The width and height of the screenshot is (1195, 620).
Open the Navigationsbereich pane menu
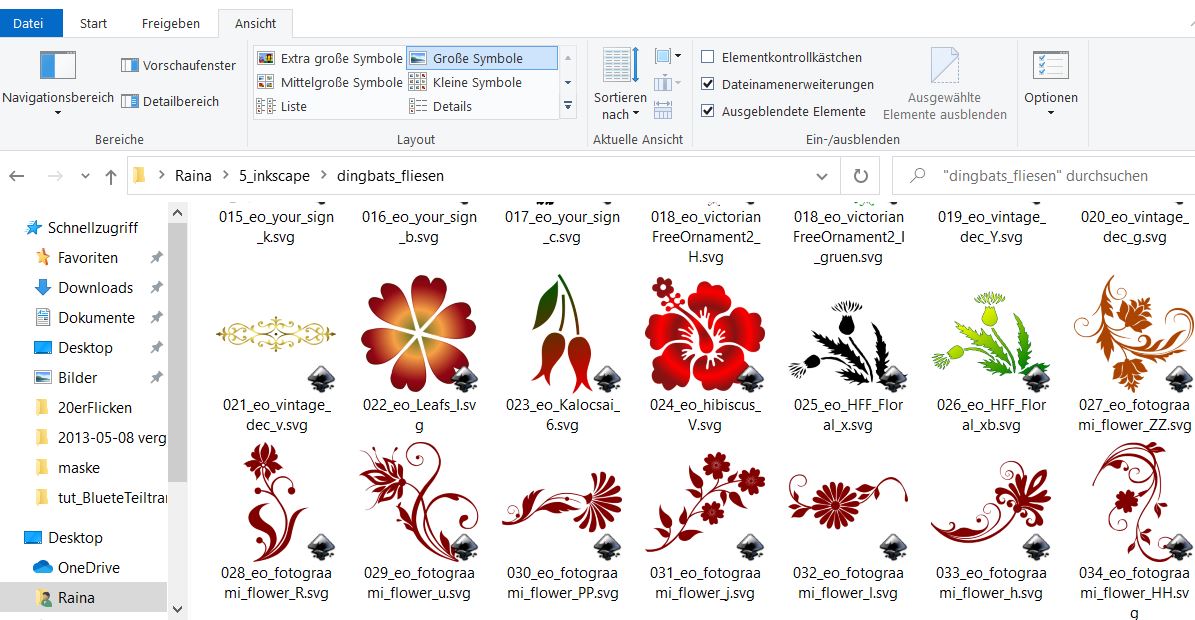[x=58, y=83]
